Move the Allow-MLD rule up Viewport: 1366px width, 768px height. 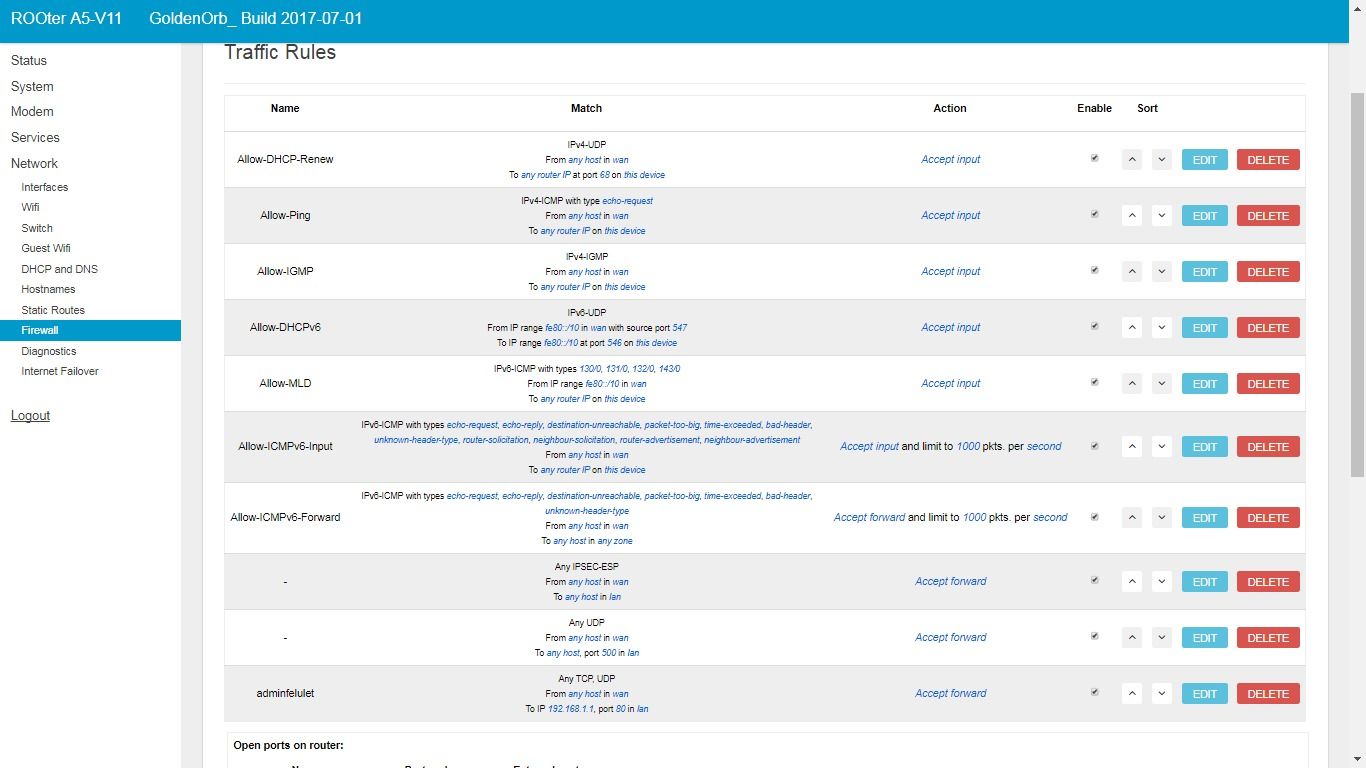[x=1132, y=383]
